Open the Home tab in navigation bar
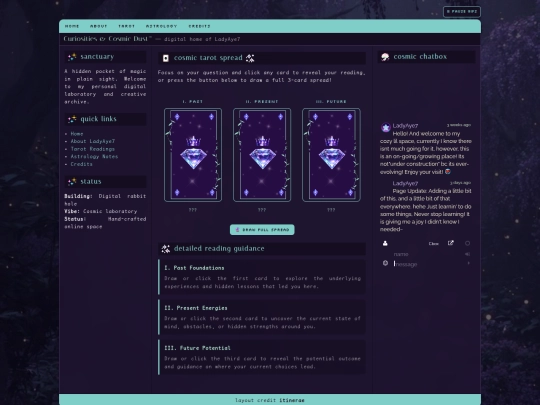Image resolution: width=540 pixels, height=405 pixels. [72, 26]
